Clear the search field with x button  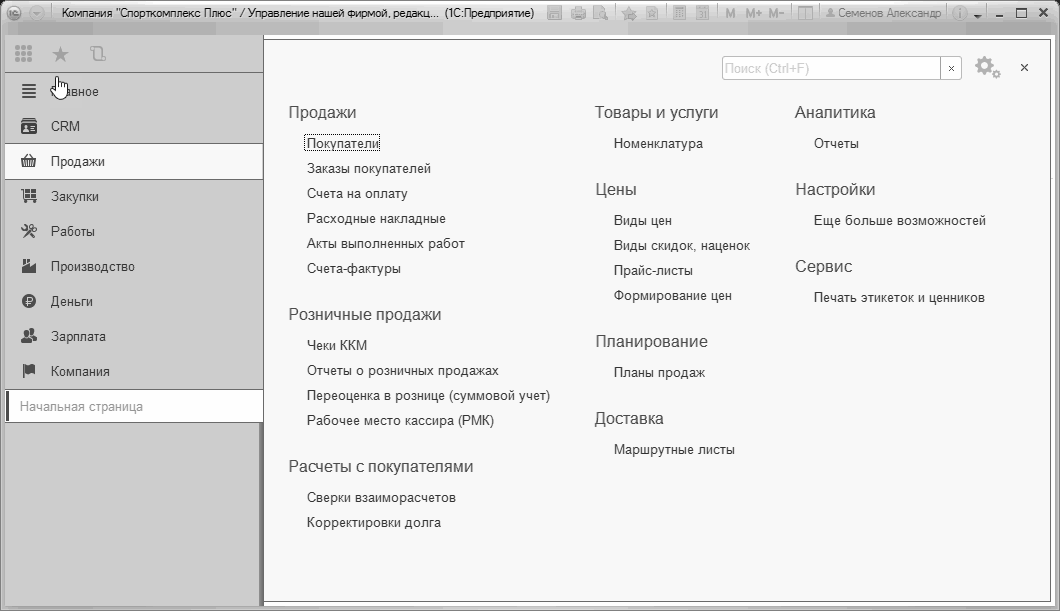click(x=951, y=68)
